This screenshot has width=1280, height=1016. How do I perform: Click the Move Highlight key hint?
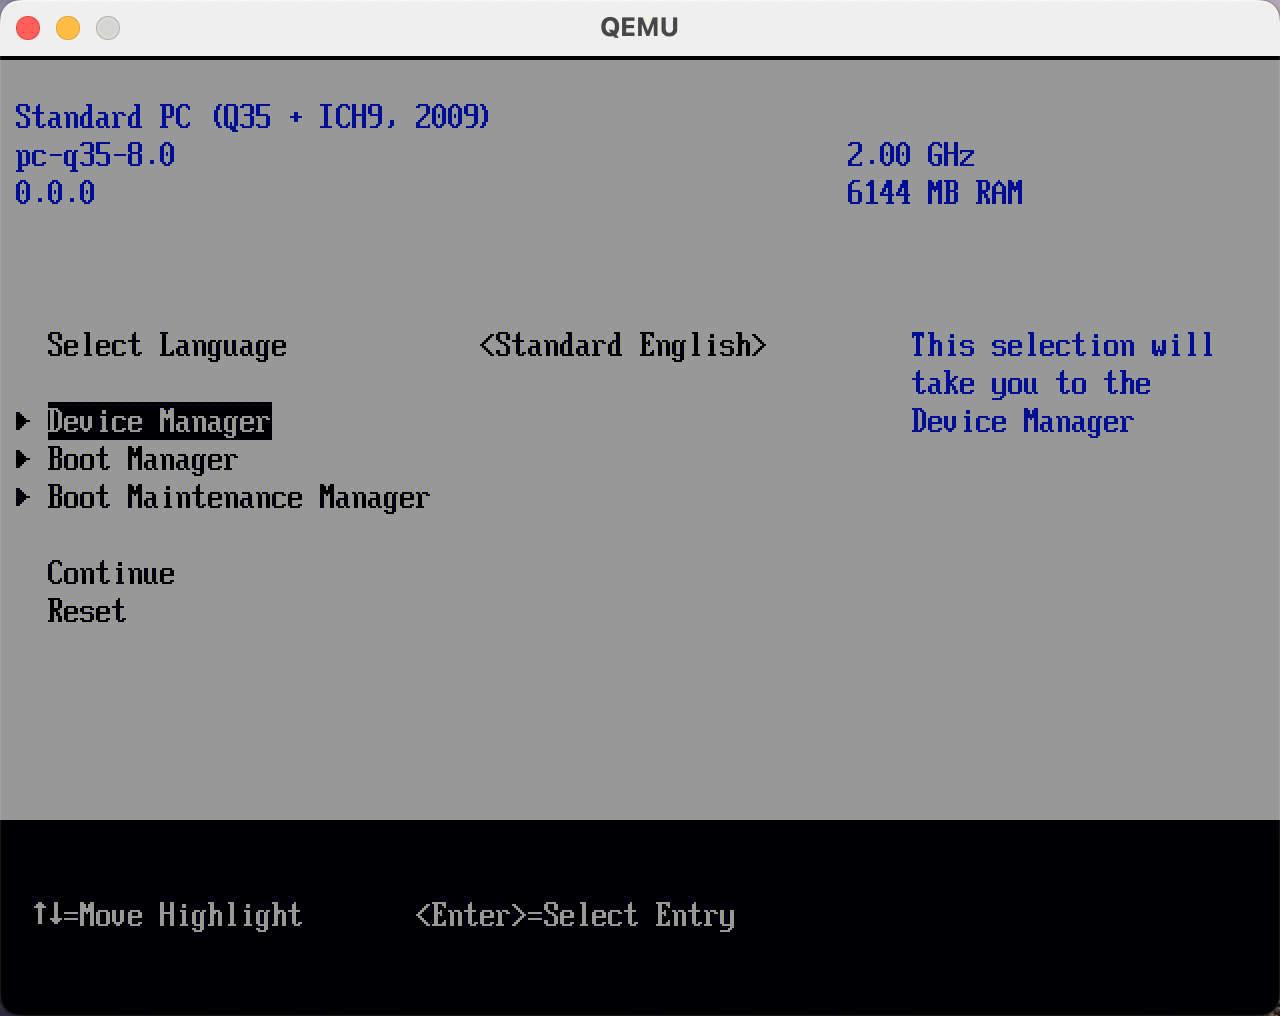click(x=167, y=915)
